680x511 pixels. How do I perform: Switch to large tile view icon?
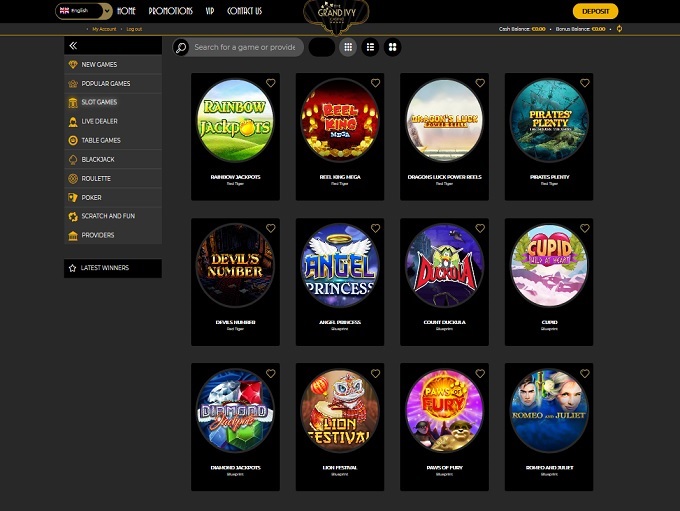[x=392, y=47]
